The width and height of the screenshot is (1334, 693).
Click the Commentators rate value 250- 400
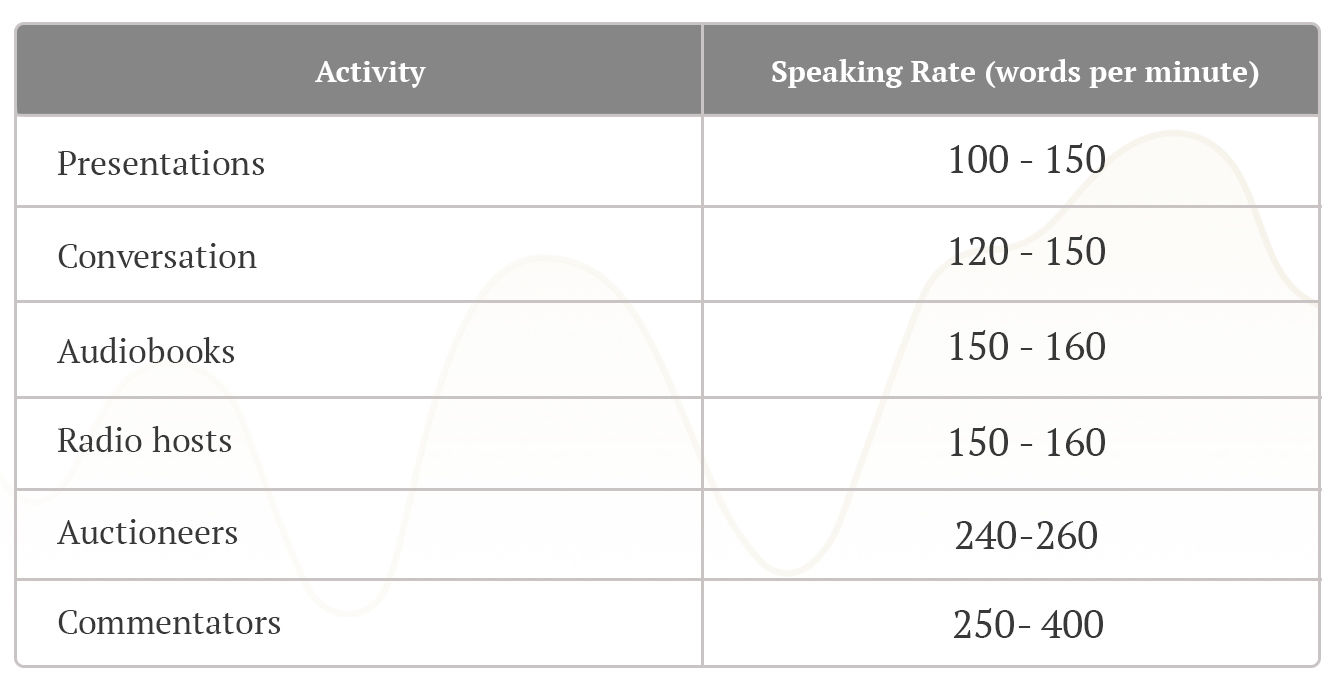[1027, 625]
